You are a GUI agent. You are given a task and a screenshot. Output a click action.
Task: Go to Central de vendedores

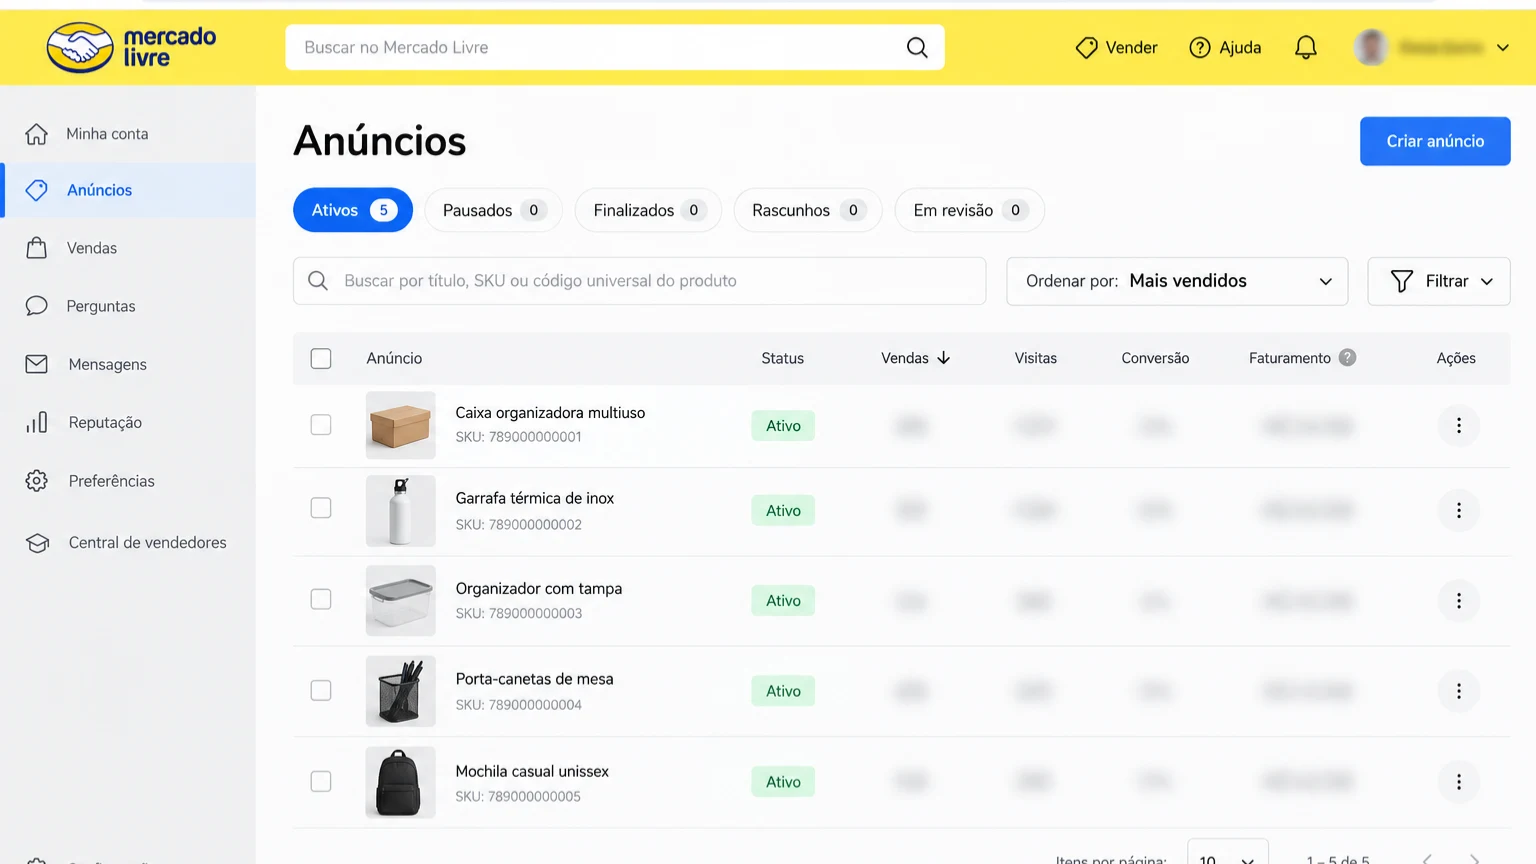coord(128,542)
